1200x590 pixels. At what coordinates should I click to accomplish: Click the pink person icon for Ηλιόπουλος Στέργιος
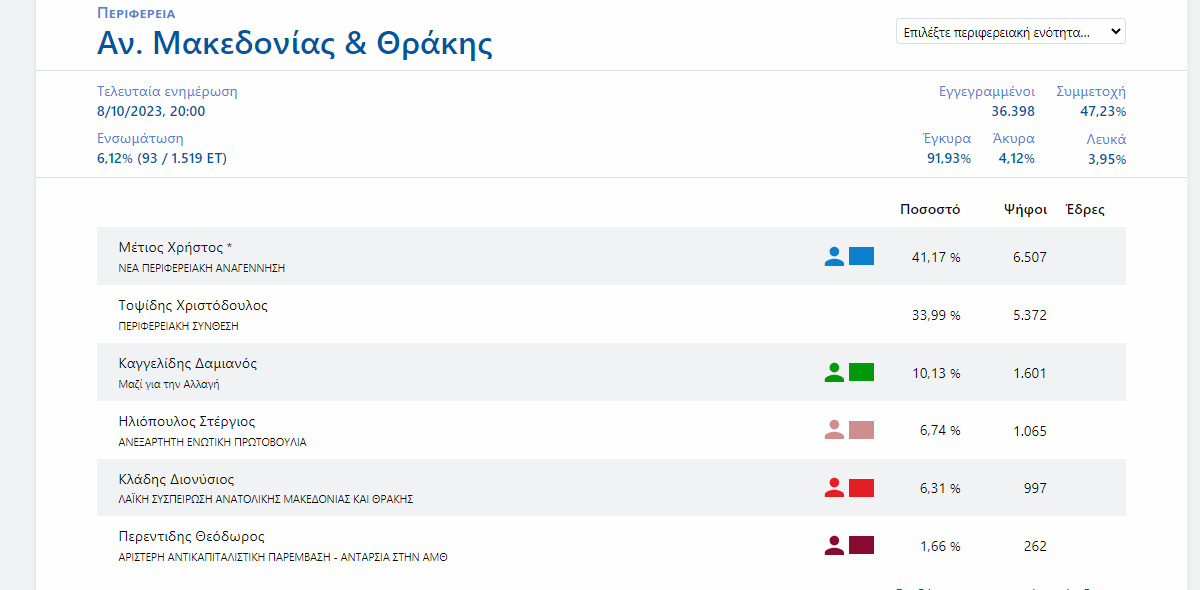tap(834, 430)
